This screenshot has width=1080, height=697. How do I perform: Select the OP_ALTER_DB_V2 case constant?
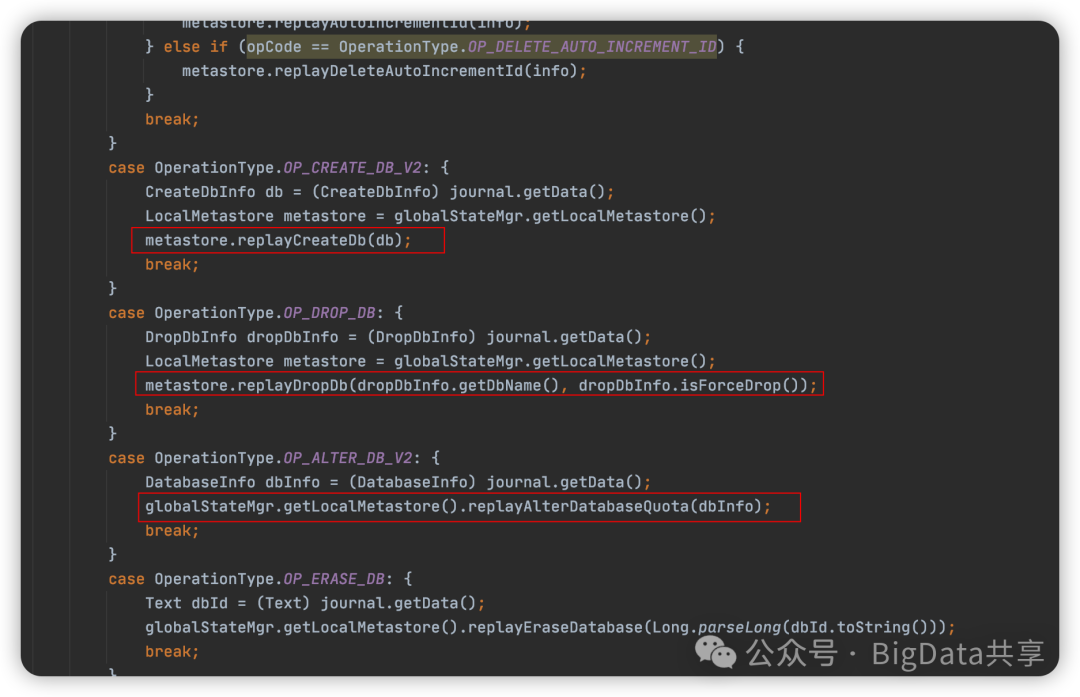coord(348,459)
